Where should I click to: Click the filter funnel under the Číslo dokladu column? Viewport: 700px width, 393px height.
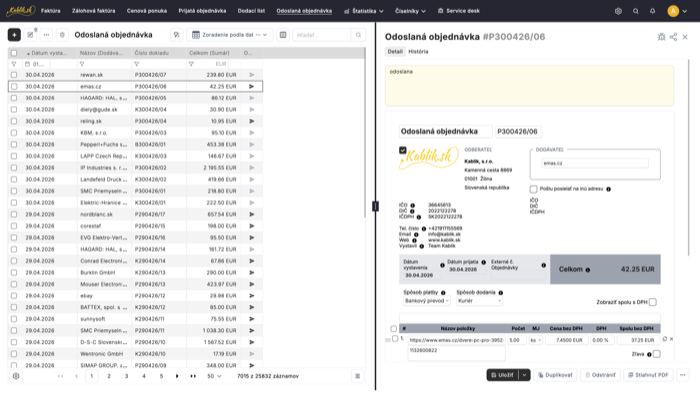click(137, 64)
